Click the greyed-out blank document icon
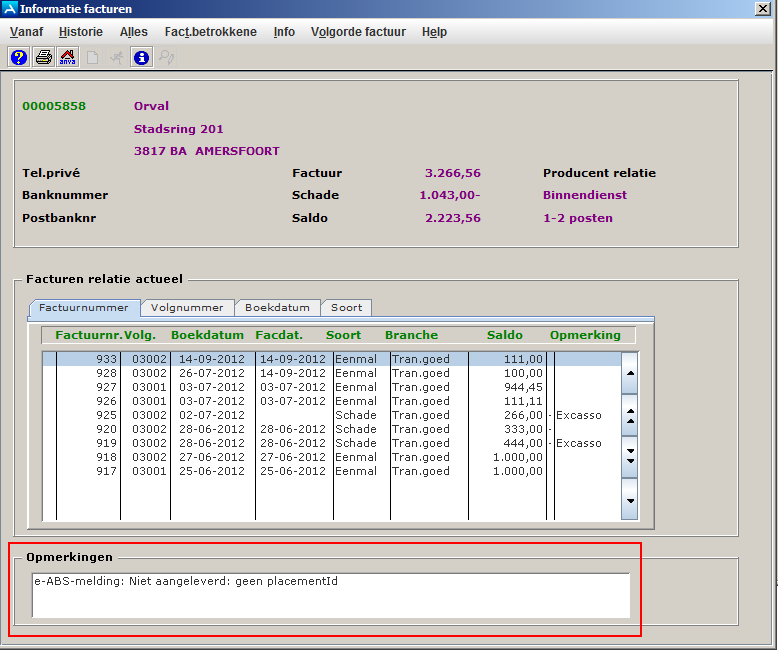Viewport: 778px width, 651px height. (x=92, y=58)
